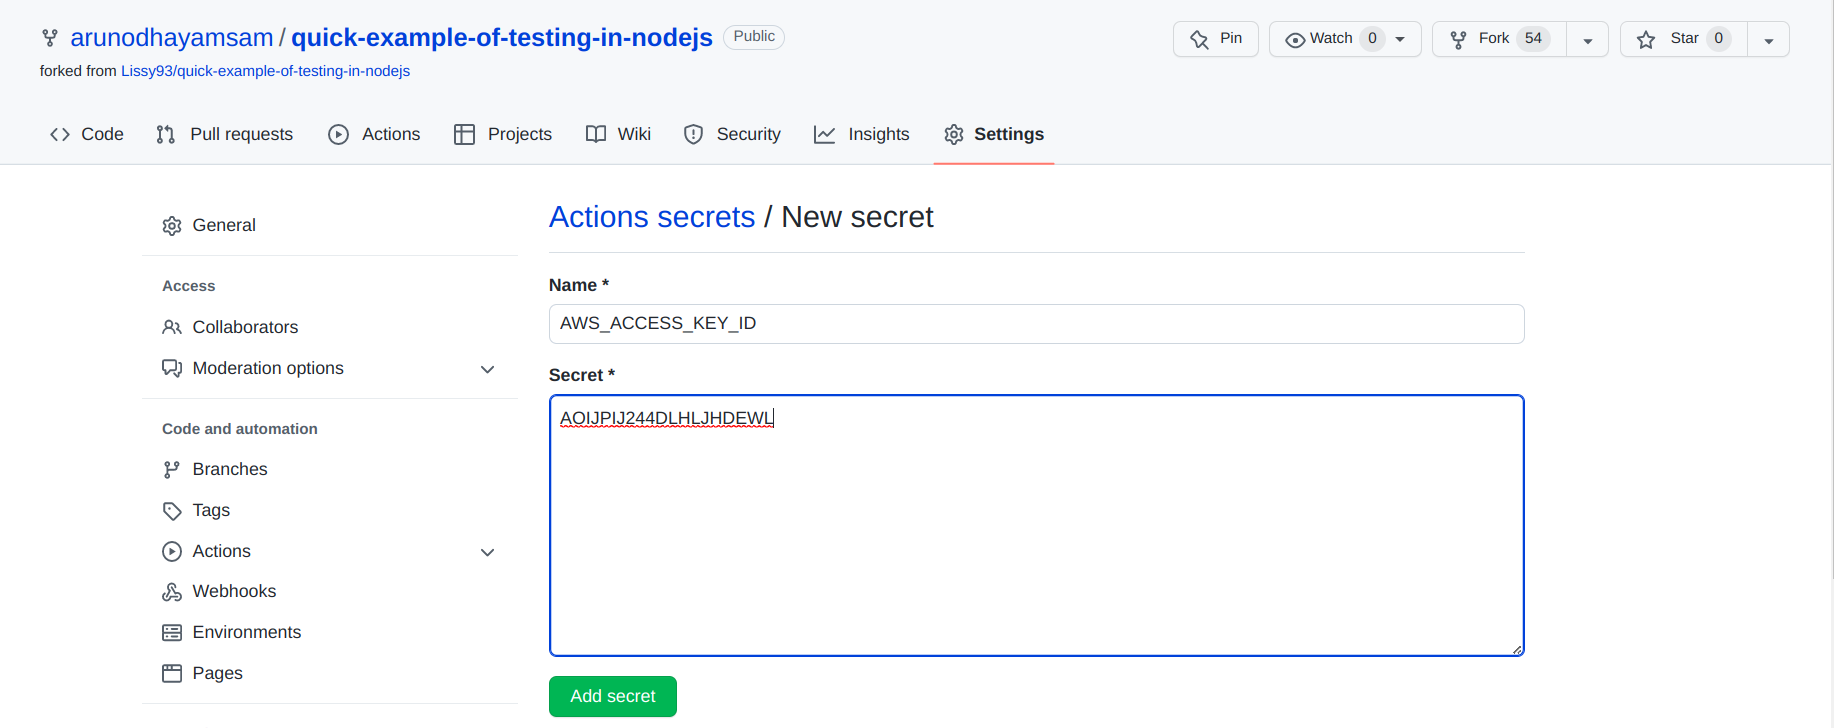
Task: Open the arunodhayamsam owner link
Action: (172, 38)
